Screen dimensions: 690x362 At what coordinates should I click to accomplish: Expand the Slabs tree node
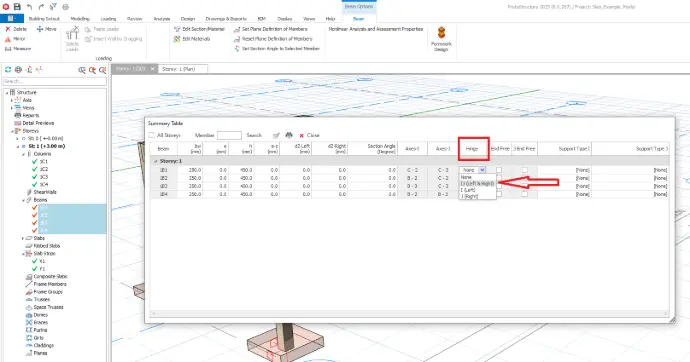23,238
